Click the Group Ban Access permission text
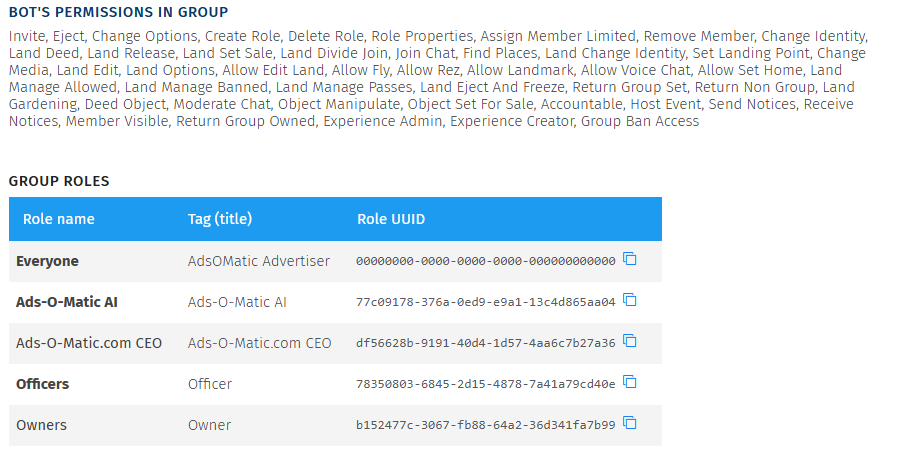This screenshot has width=900, height=463. click(x=640, y=122)
